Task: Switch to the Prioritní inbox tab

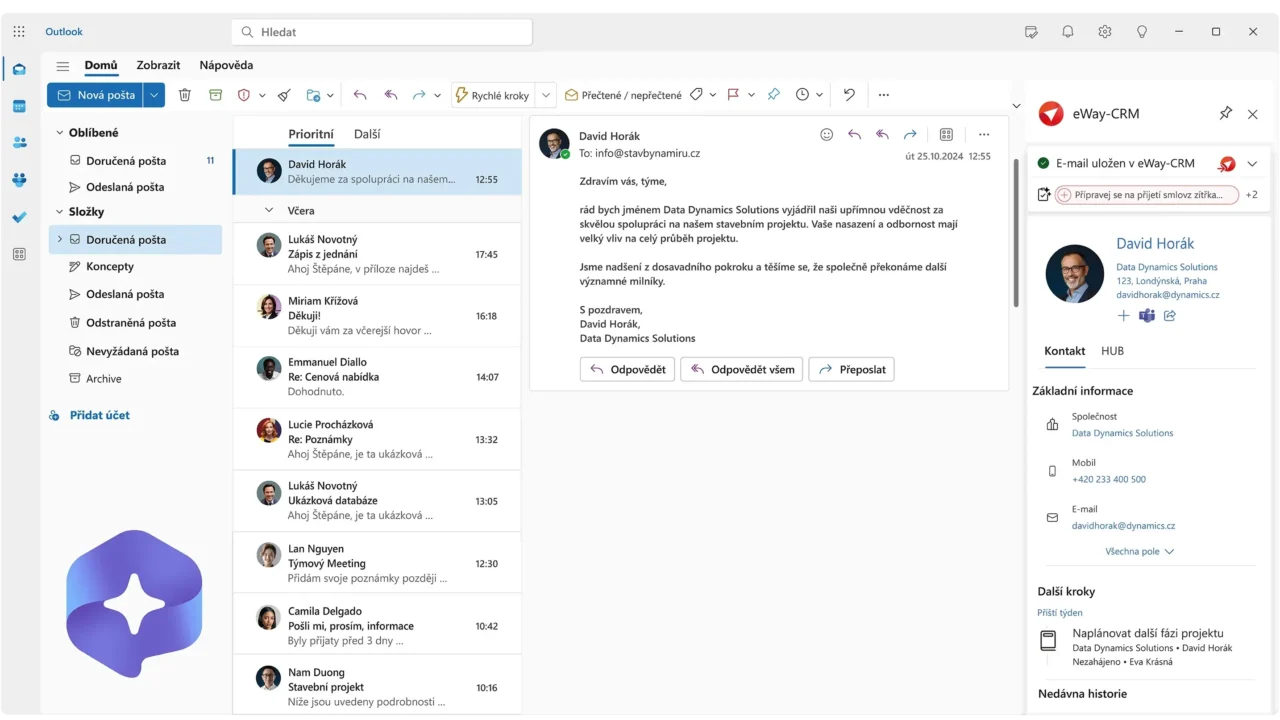Action: (x=311, y=134)
